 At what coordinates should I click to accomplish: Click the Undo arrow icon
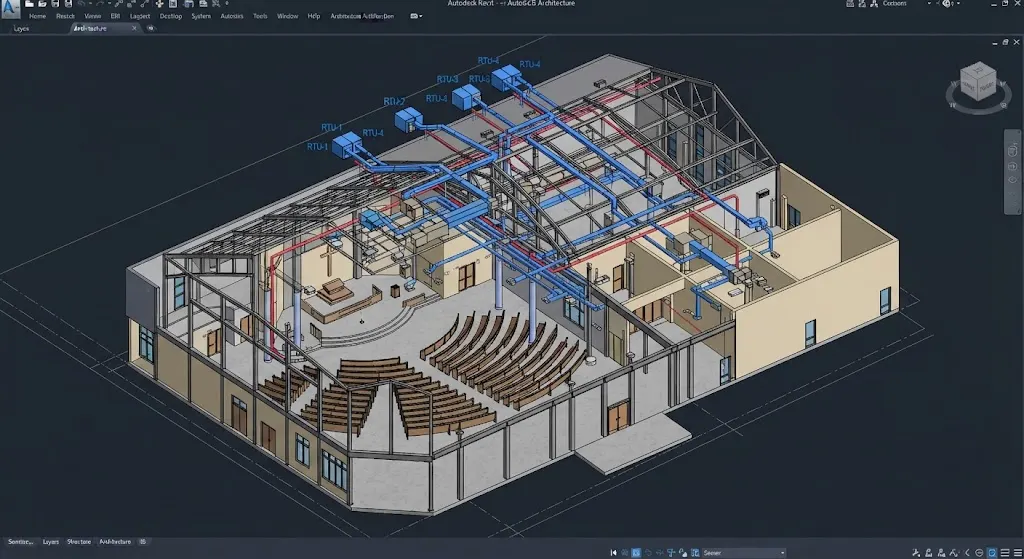[x=82, y=4]
